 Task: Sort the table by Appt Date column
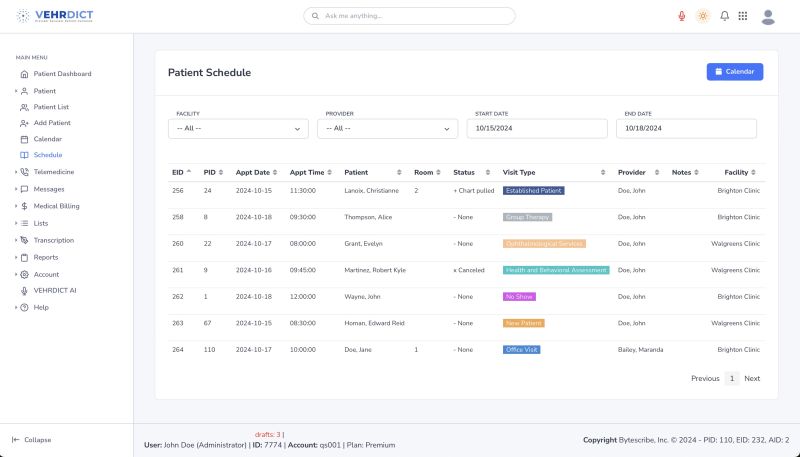point(256,172)
